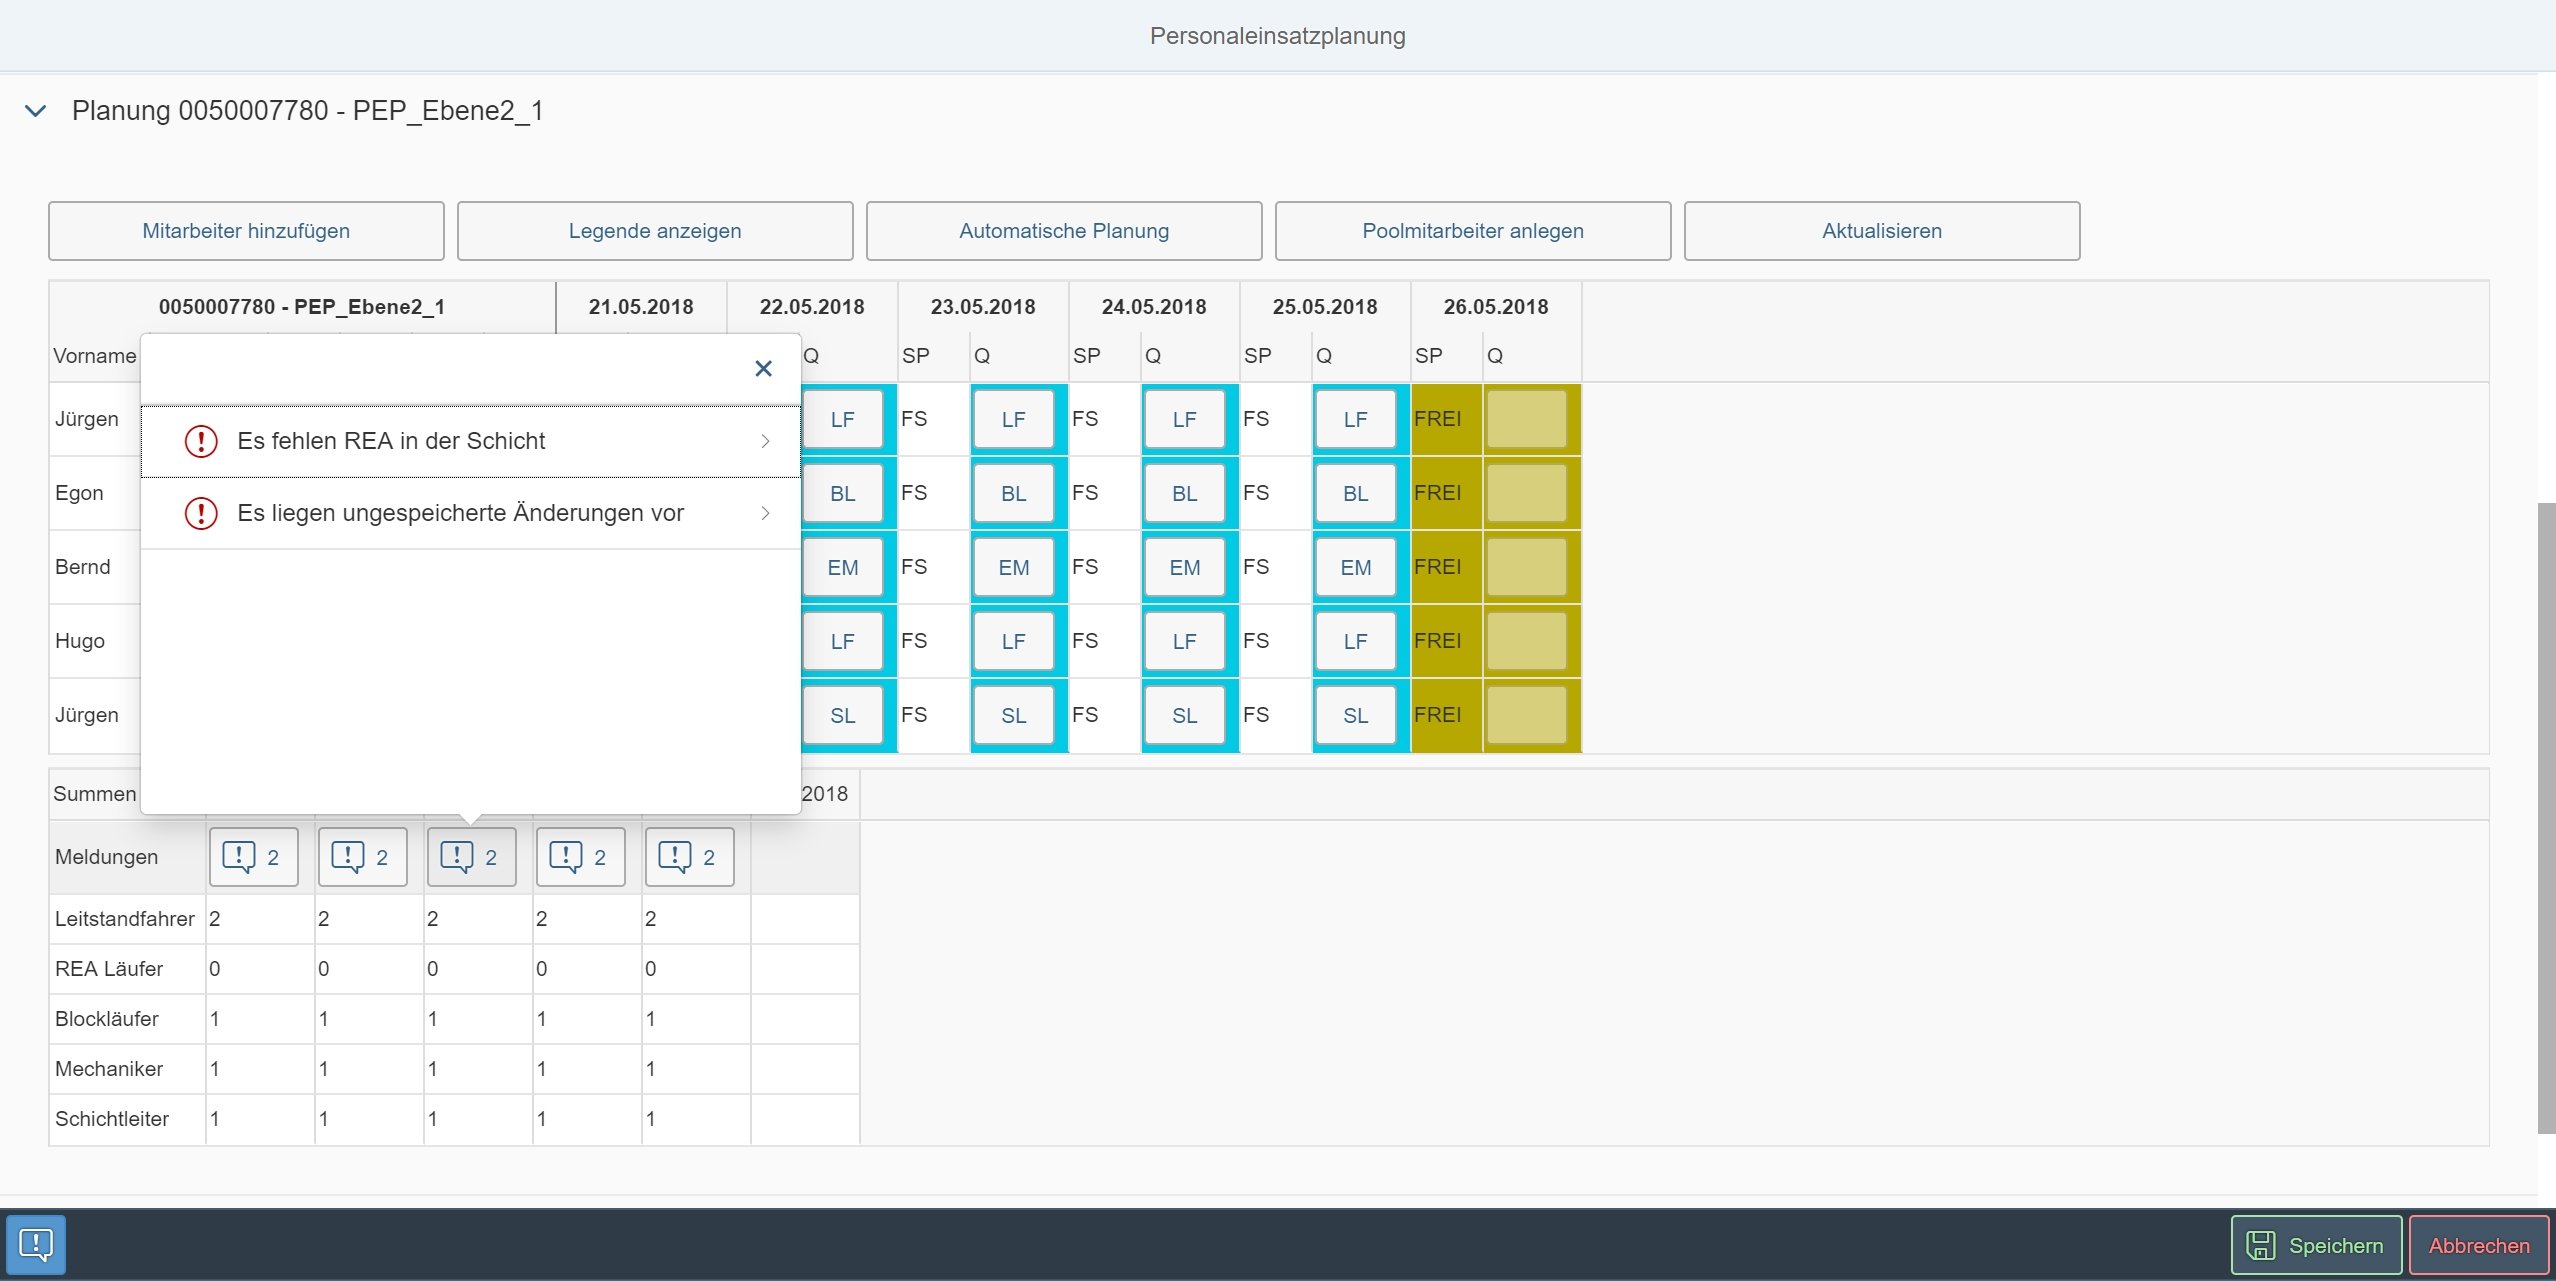Image resolution: width=2556 pixels, height=1281 pixels.
Task: Close the messages popover
Action: 763,369
